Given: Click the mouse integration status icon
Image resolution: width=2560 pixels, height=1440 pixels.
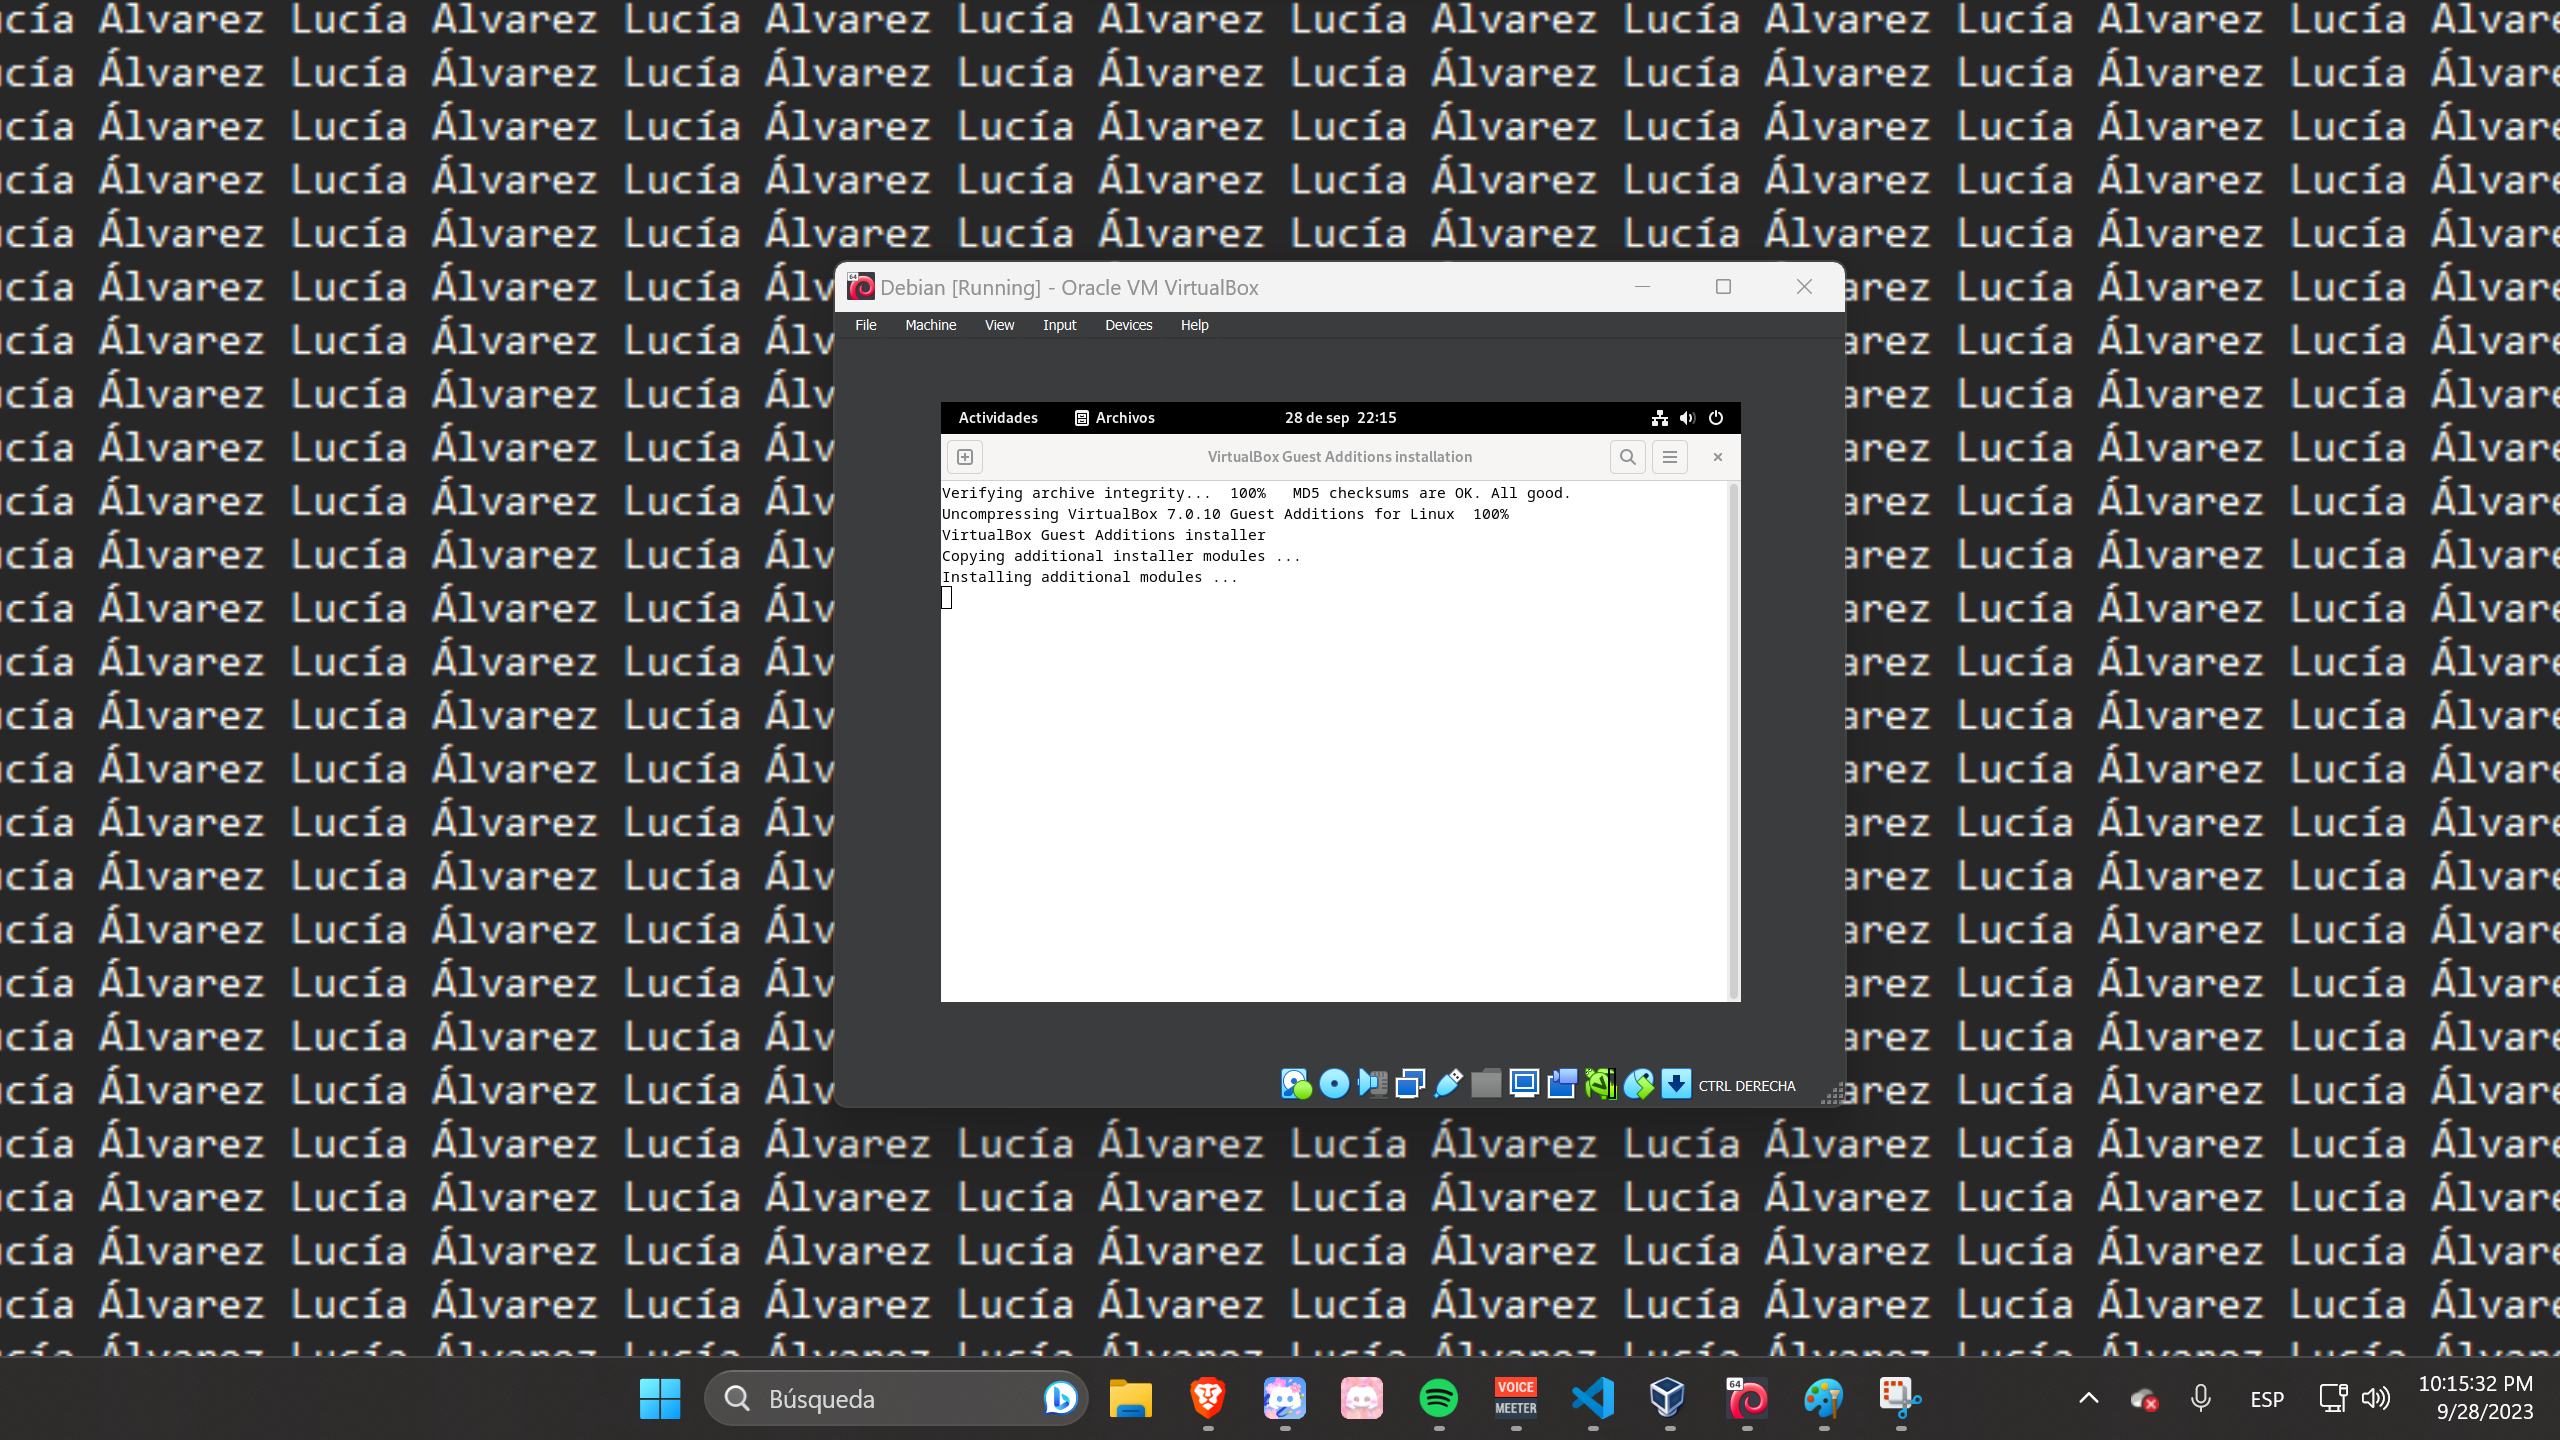Looking at the screenshot, I should (1638, 1084).
